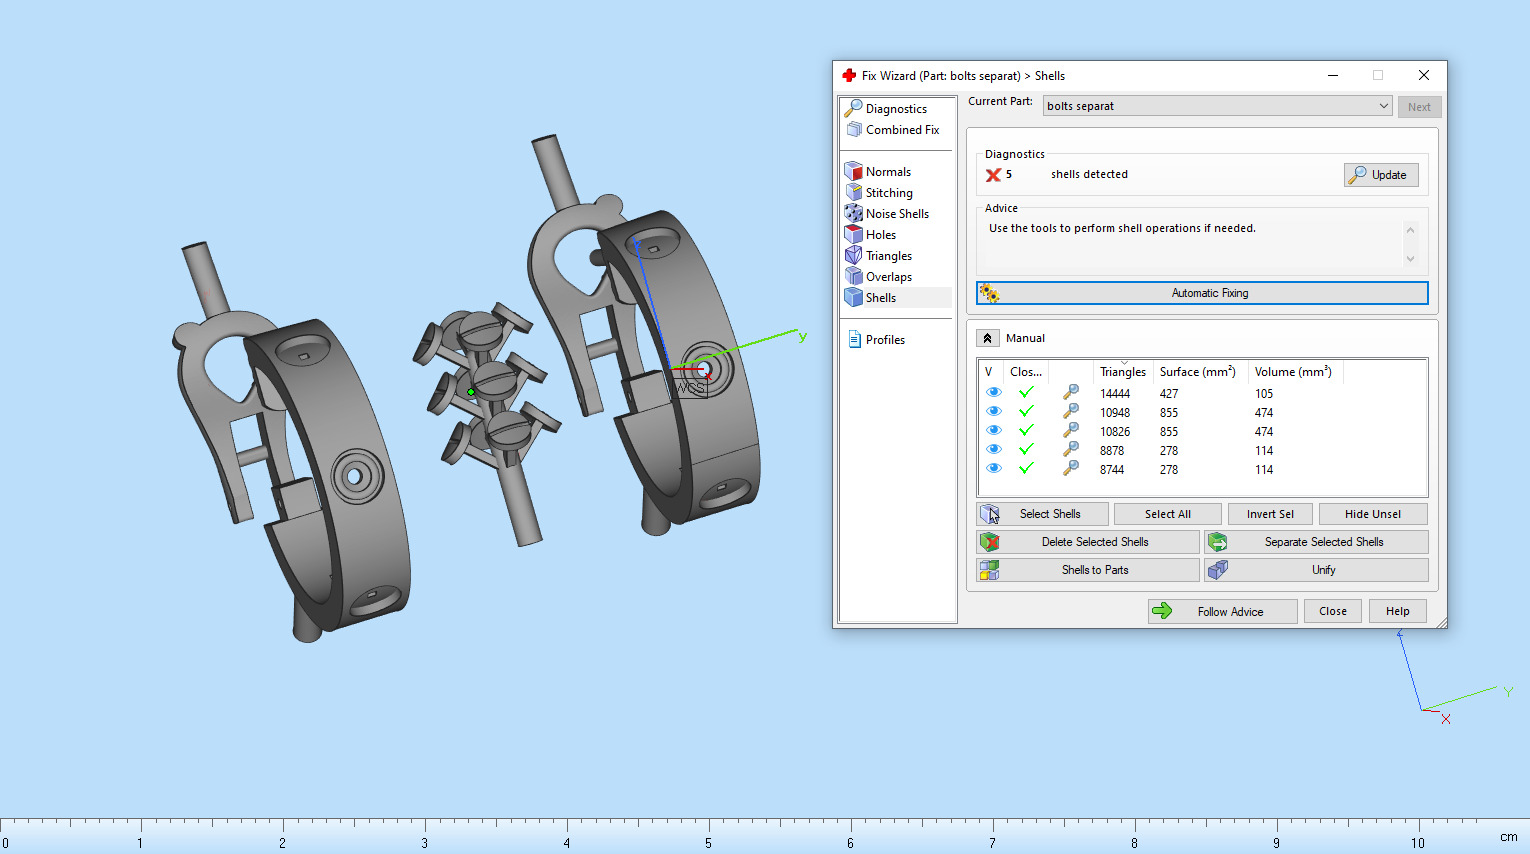Toggle visibility of the 10948-triangle shell

click(x=994, y=412)
